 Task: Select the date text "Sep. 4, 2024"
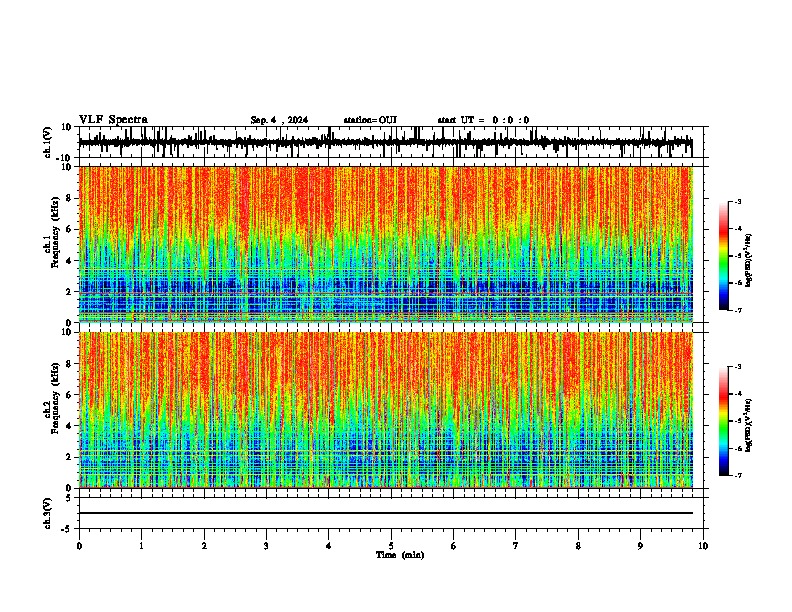point(279,120)
